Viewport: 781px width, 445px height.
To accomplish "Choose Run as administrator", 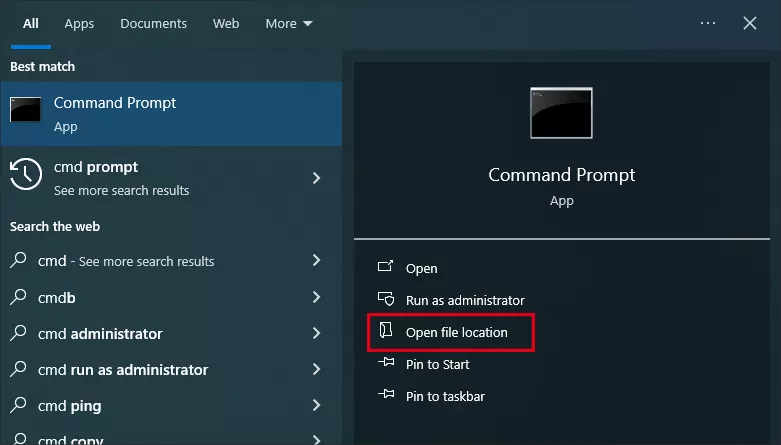I will click(465, 300).
